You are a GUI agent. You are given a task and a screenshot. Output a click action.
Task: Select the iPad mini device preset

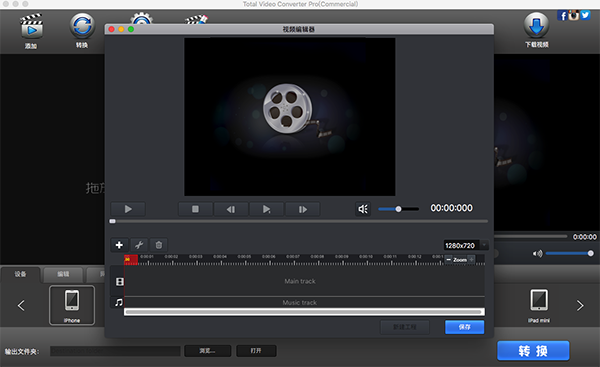539,305
